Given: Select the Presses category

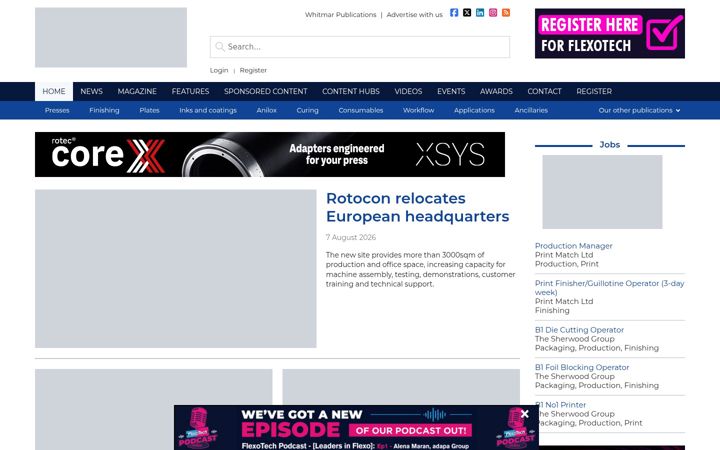Looking at the screenshot, I should click(57, 110).
